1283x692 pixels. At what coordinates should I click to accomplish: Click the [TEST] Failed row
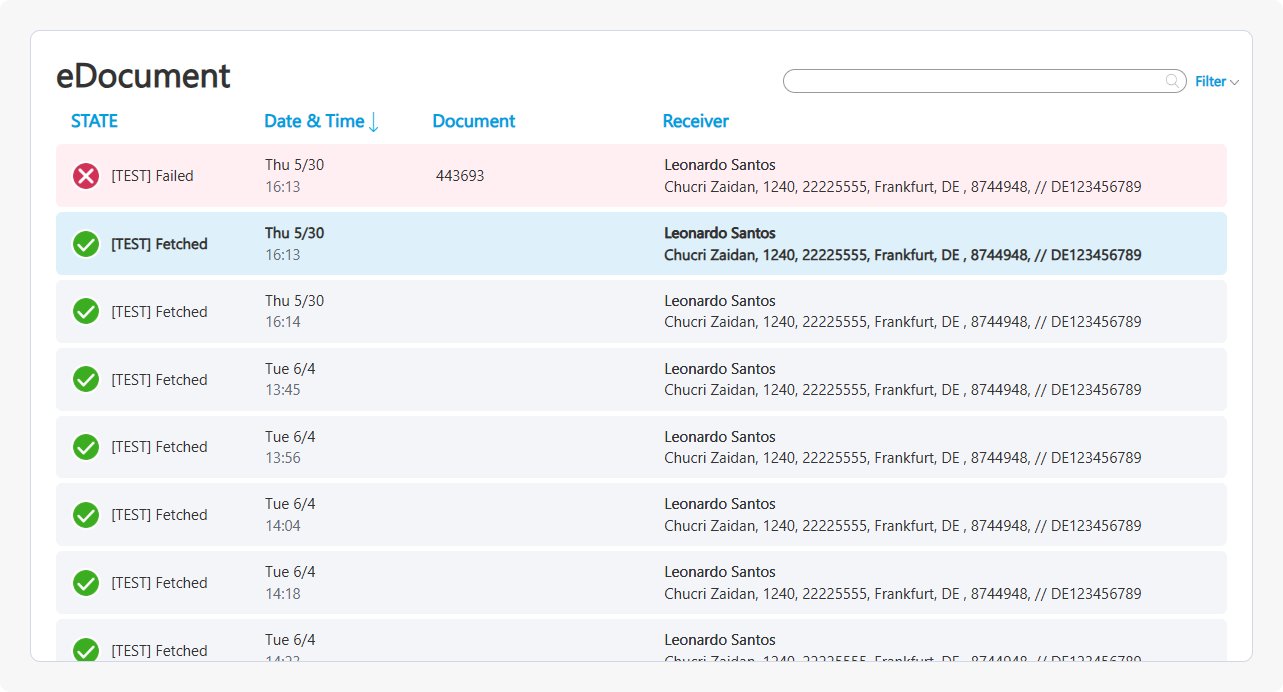(640, 175)
